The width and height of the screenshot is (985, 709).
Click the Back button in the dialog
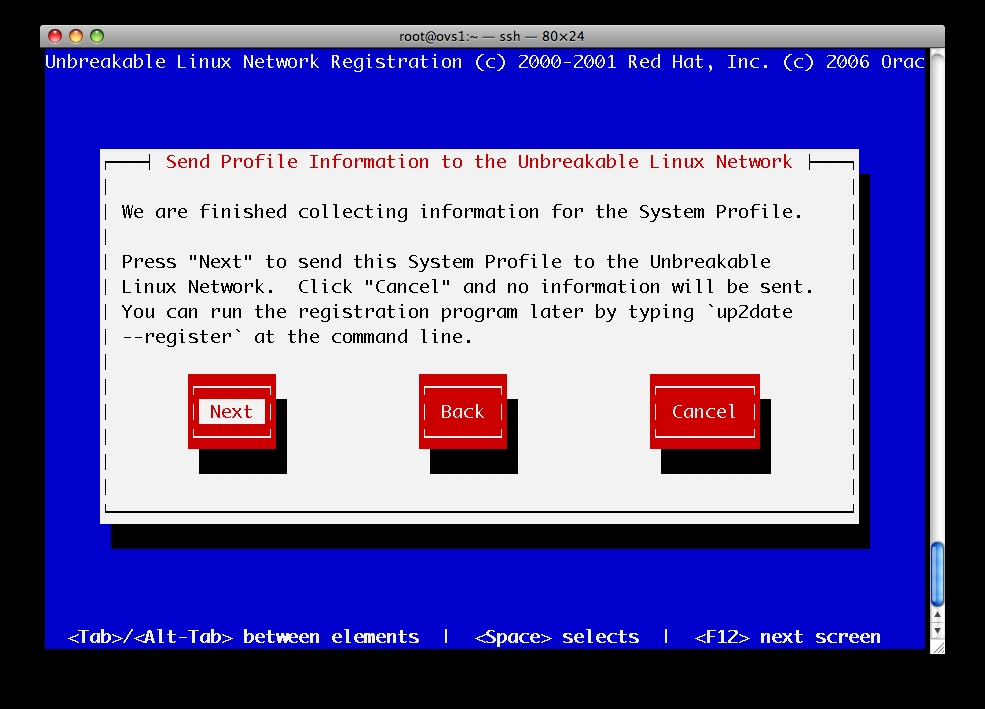pyautogui.click(x=462, y=412)
